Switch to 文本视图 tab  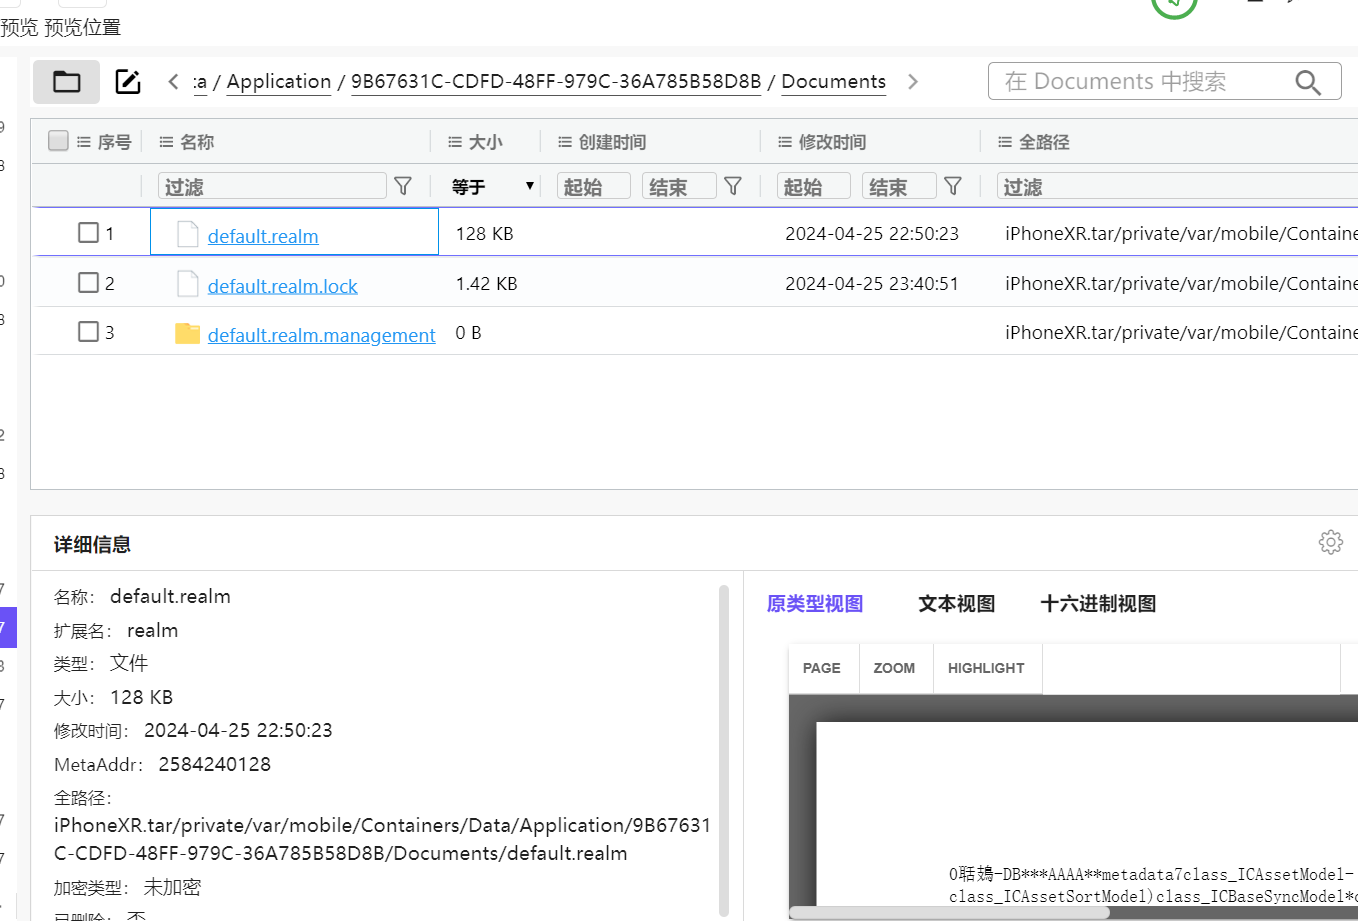[x=957, y=604]
